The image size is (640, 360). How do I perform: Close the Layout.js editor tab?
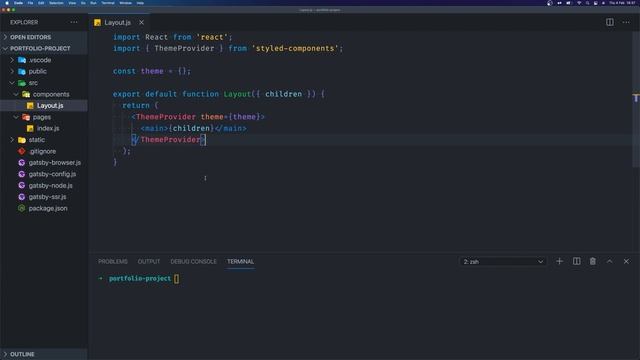point(141,22)
